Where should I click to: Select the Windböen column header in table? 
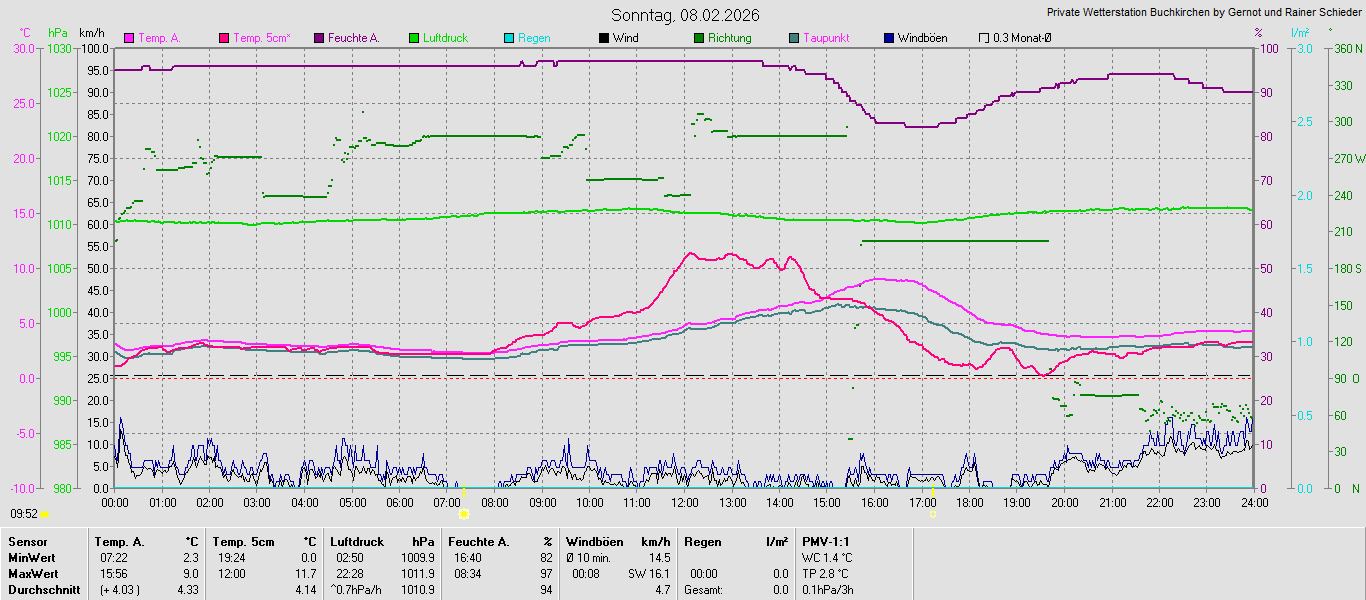pyautogui.click(x=594, y=542)
